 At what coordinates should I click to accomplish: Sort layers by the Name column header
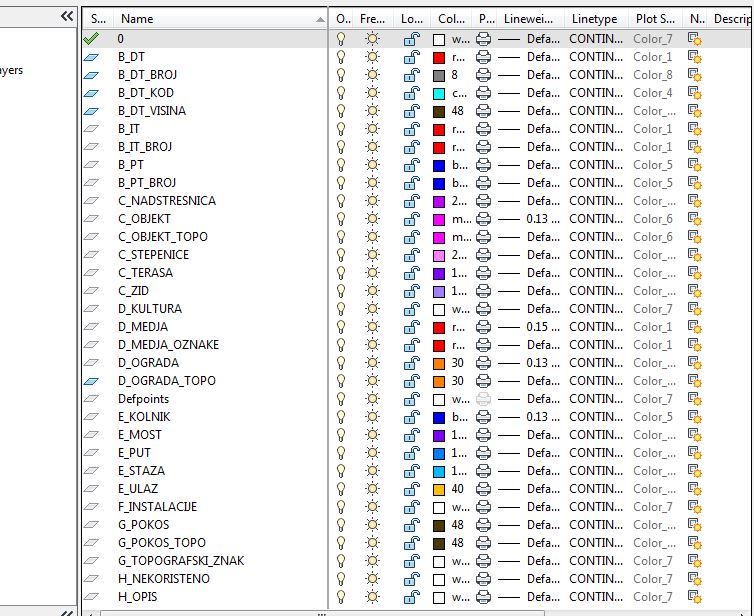[x=137, y=18]
